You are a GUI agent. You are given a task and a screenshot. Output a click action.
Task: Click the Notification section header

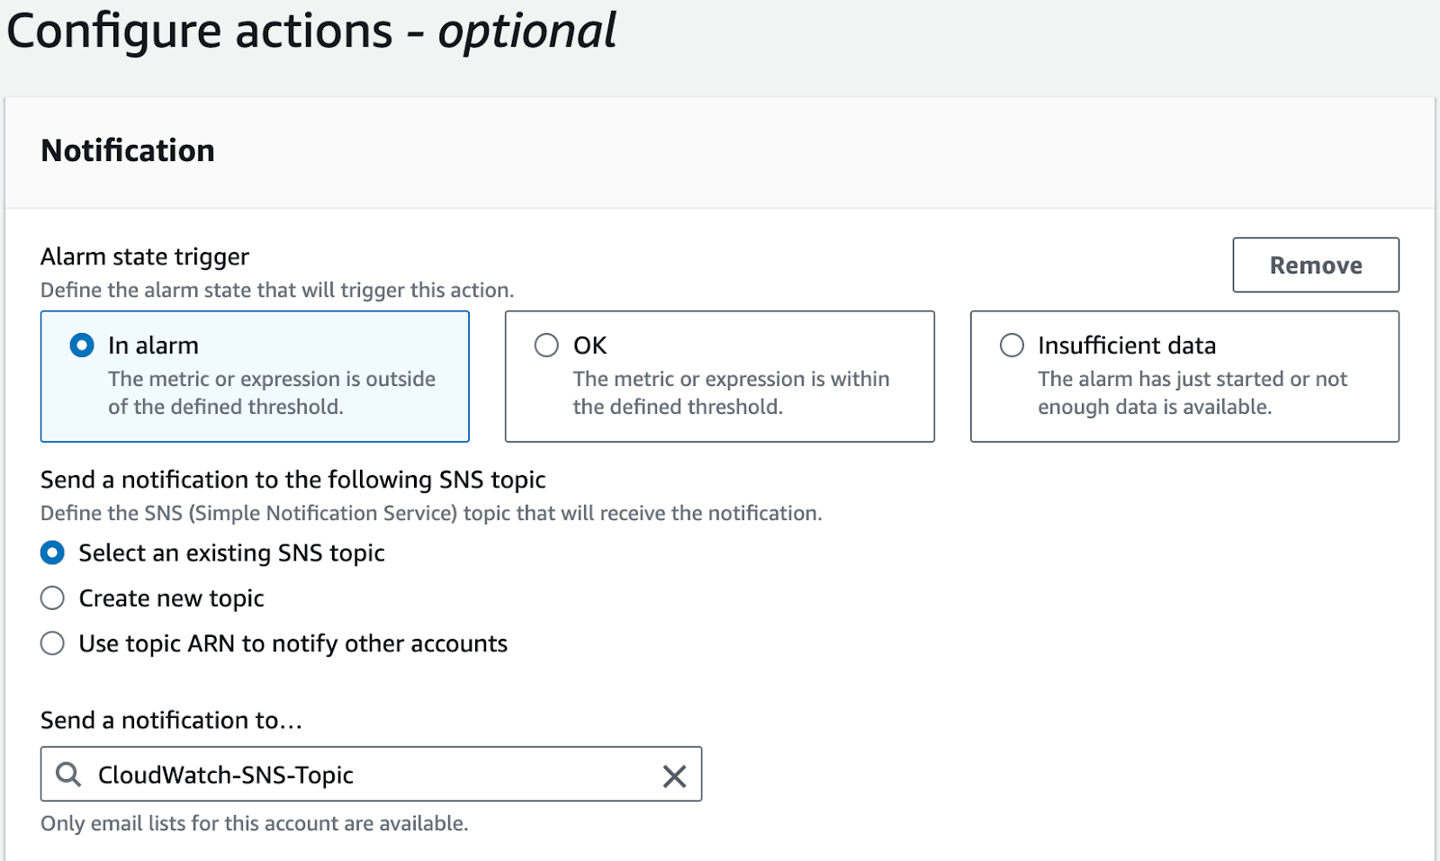tap(127, 150)
